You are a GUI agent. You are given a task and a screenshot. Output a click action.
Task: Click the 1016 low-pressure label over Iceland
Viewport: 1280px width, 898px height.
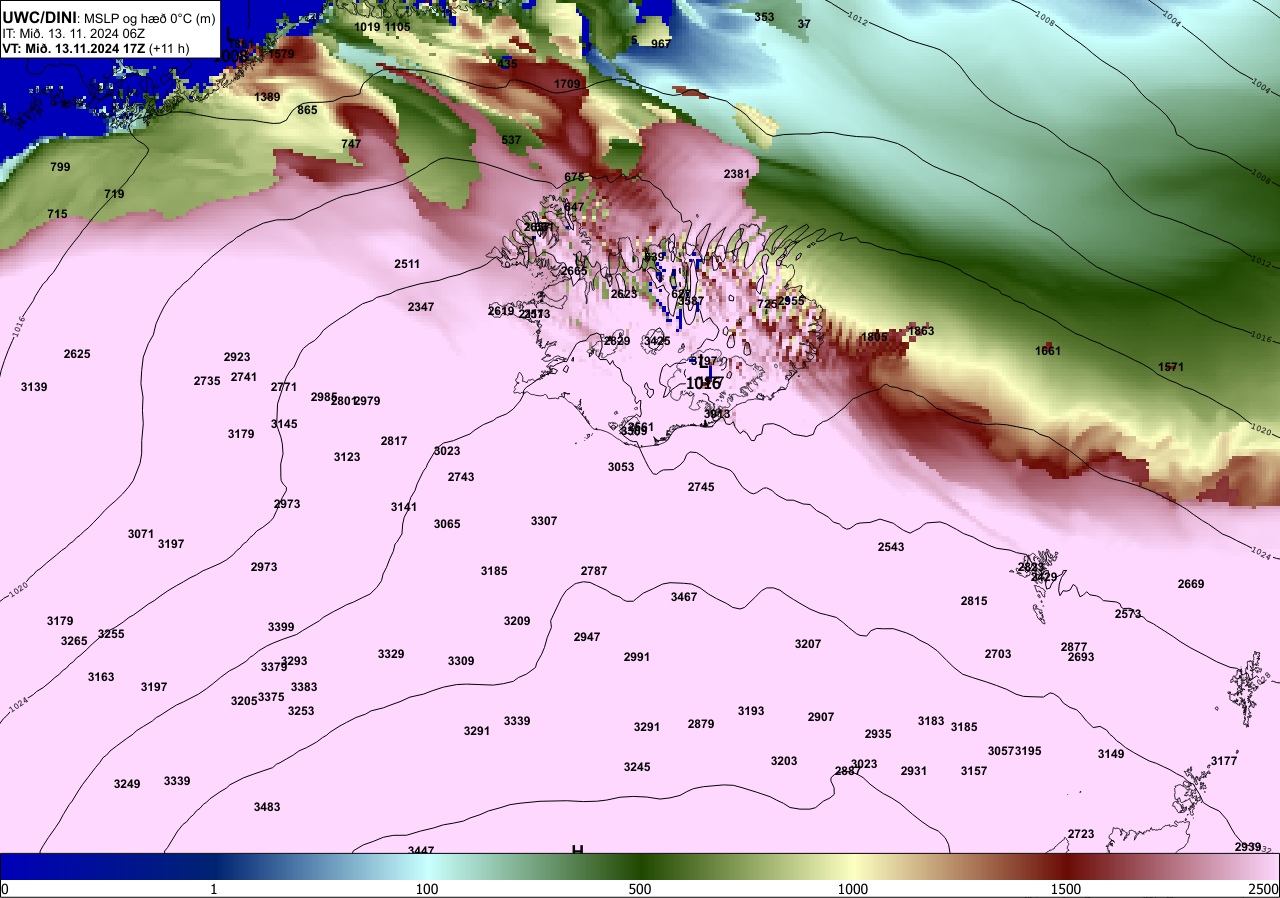tap(704, 383)
